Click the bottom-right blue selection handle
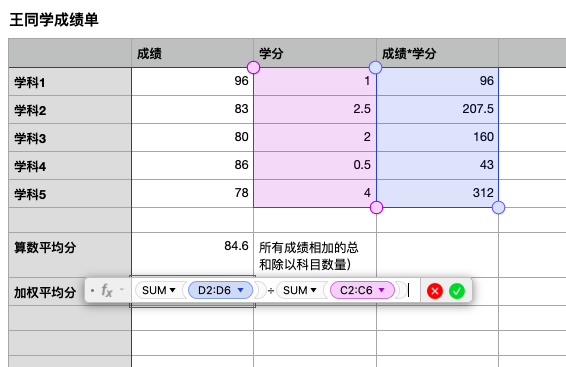This screenshot has width=566, height=367. (x=498, y=207)
